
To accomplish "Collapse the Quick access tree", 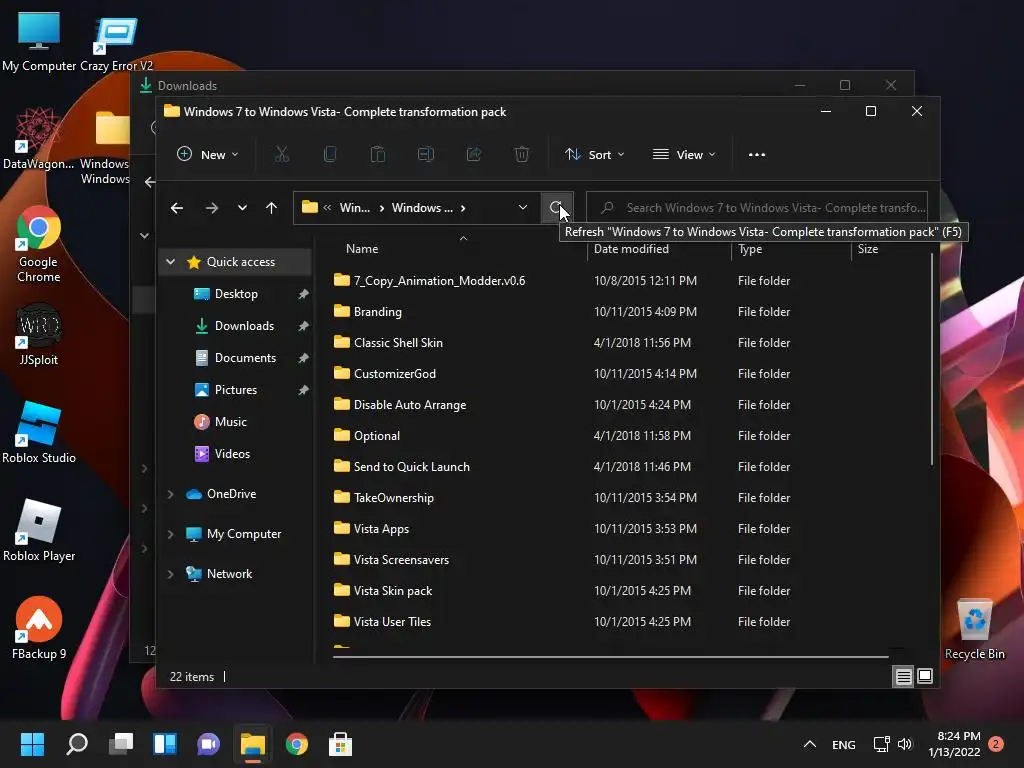I will coord(170,262).
